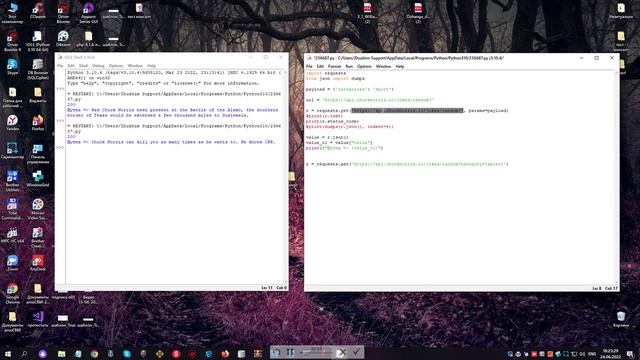
Task: Open the Google Chrome desktop shortcut
Action: tap(12, 293)
